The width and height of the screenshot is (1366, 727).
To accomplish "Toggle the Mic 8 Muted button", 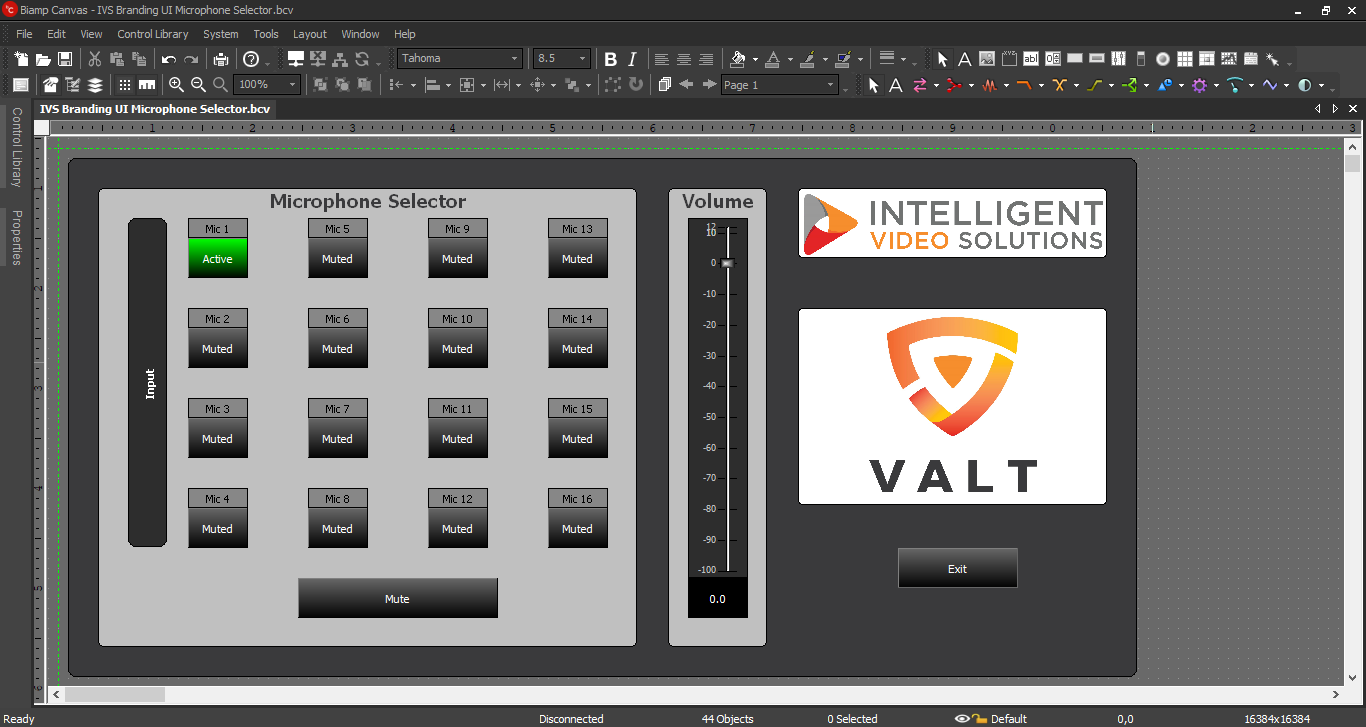I will tap(338, 528).
